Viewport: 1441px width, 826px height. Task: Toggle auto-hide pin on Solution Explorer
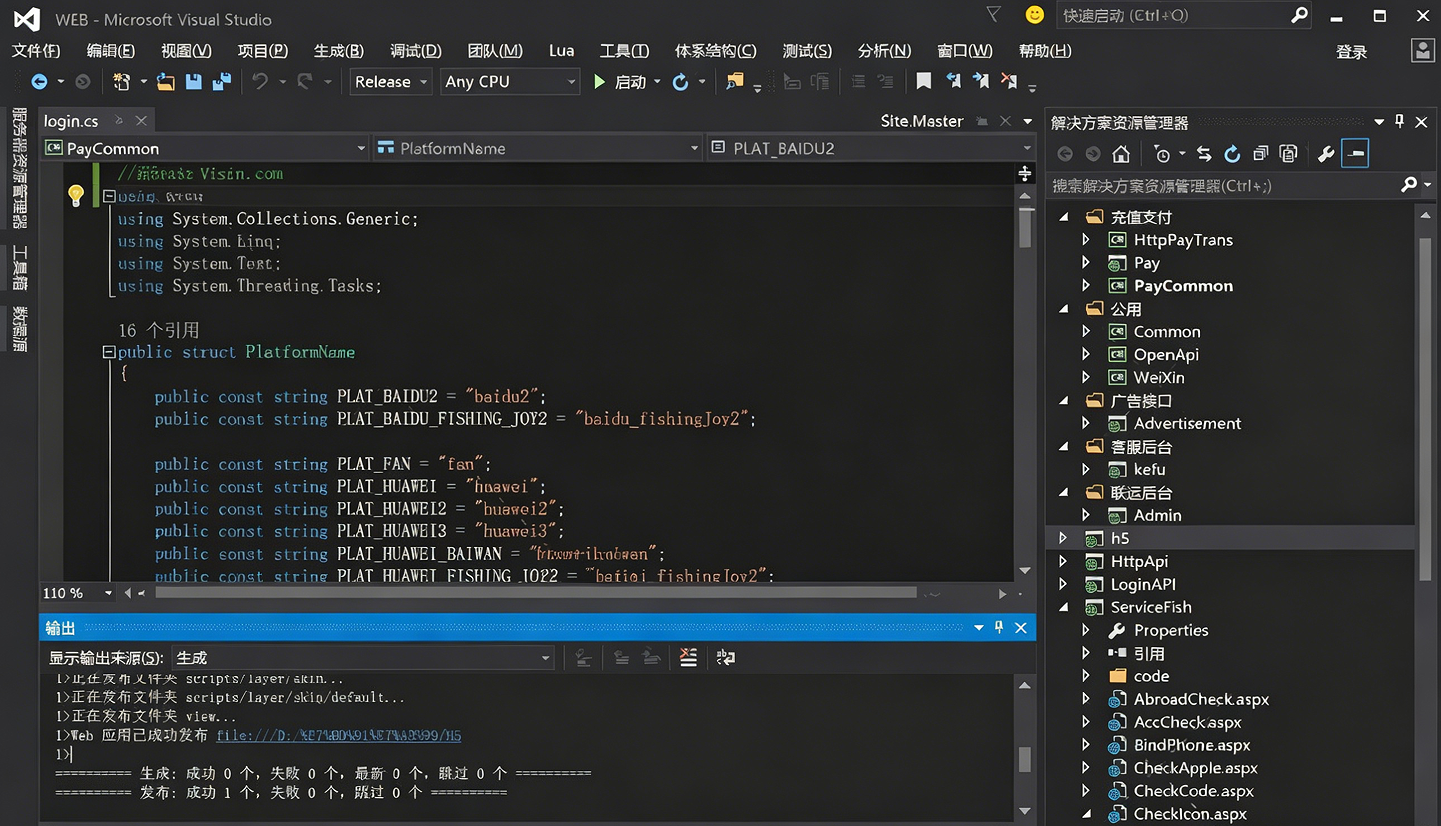[1400, 122]
